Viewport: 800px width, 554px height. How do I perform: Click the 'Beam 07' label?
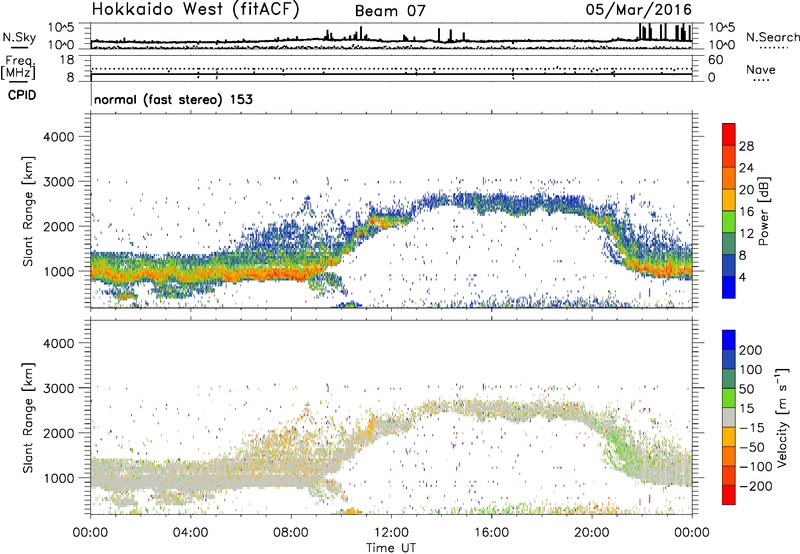click(x=390, y=11)
